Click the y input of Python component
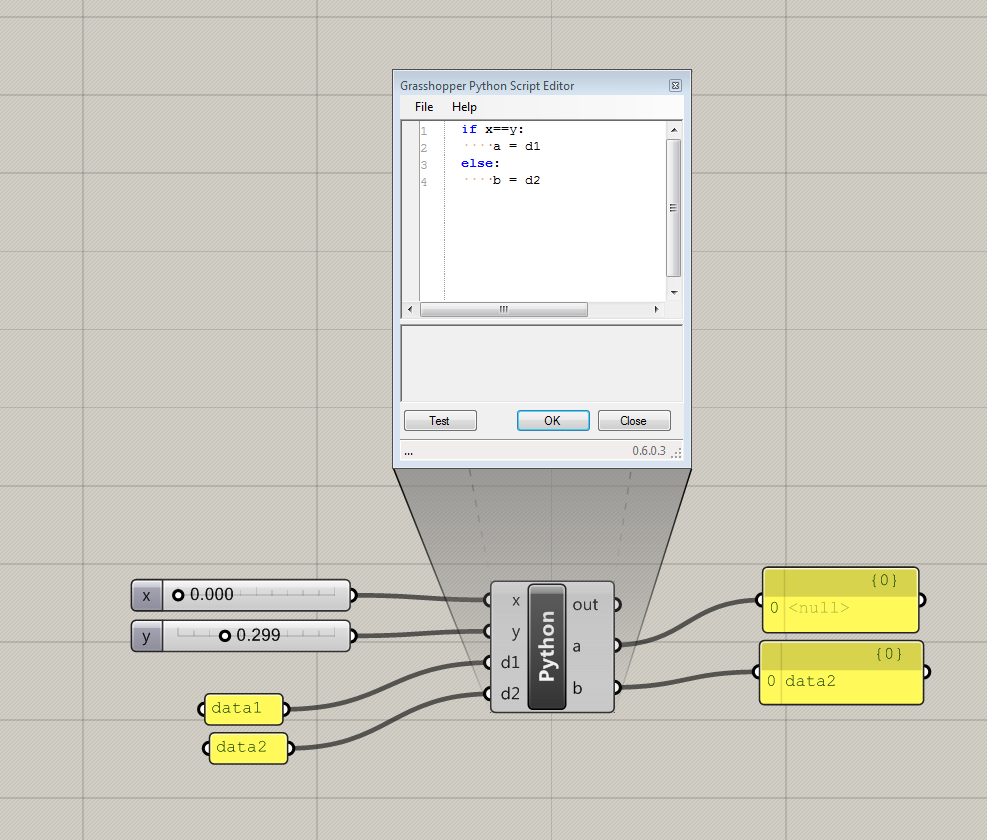 pos(516,632)
